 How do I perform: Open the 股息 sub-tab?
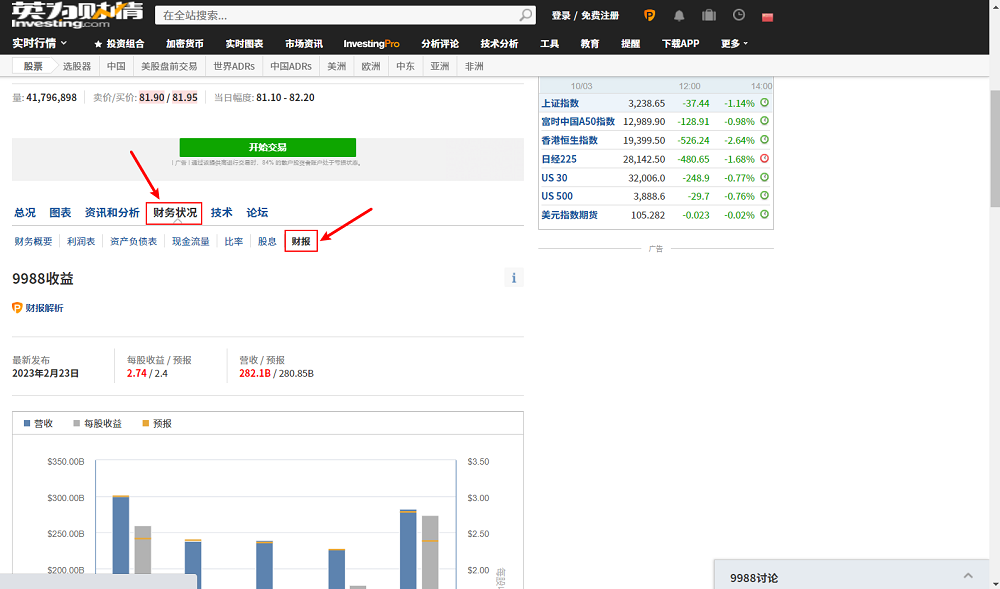coord(267,242)
